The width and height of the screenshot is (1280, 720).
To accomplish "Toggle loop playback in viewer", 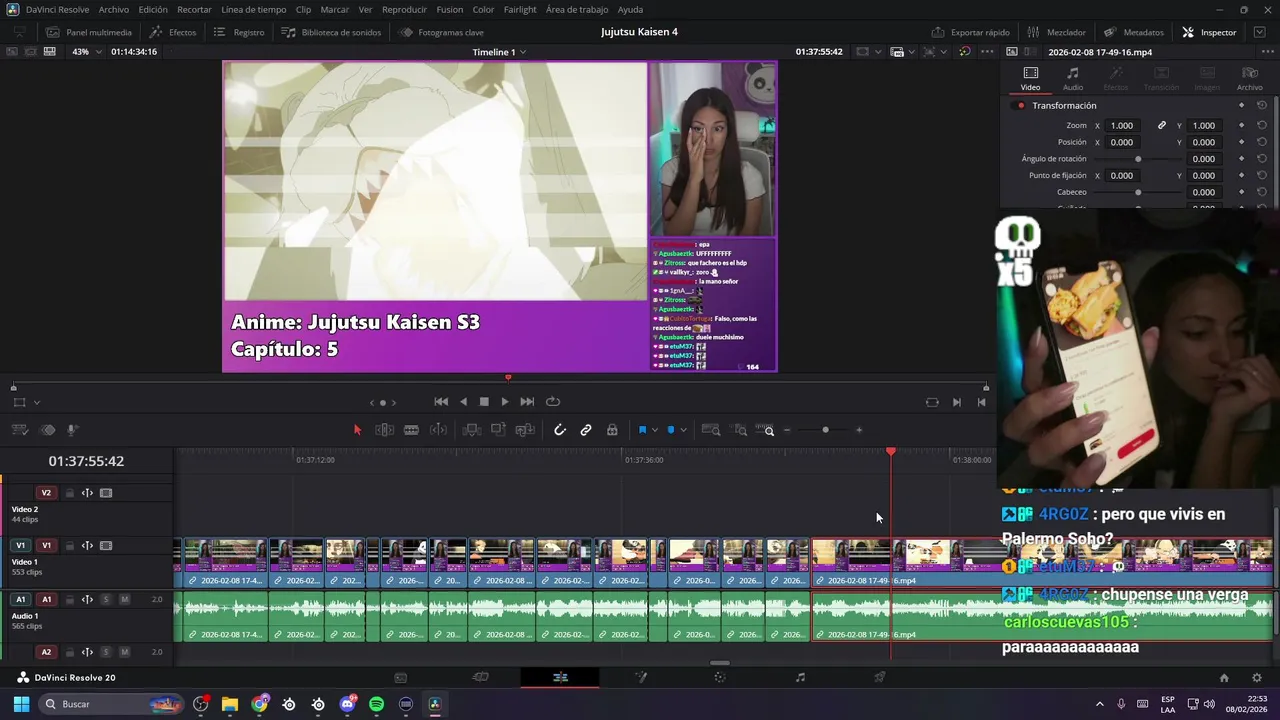I will pos(552,402).
